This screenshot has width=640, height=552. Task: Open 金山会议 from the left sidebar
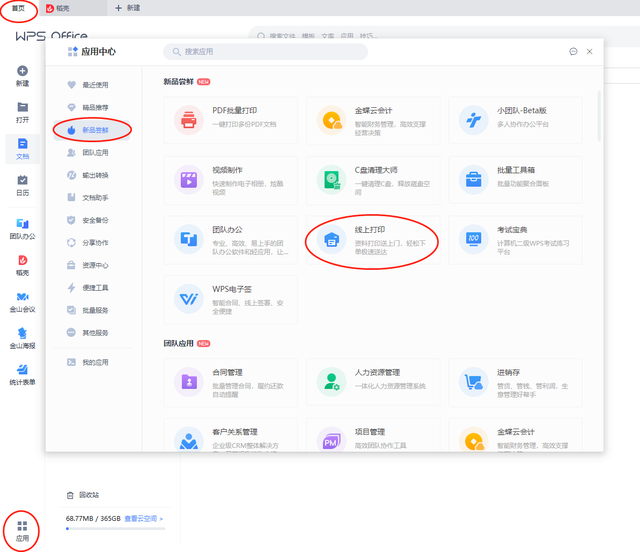coord(22,302)
